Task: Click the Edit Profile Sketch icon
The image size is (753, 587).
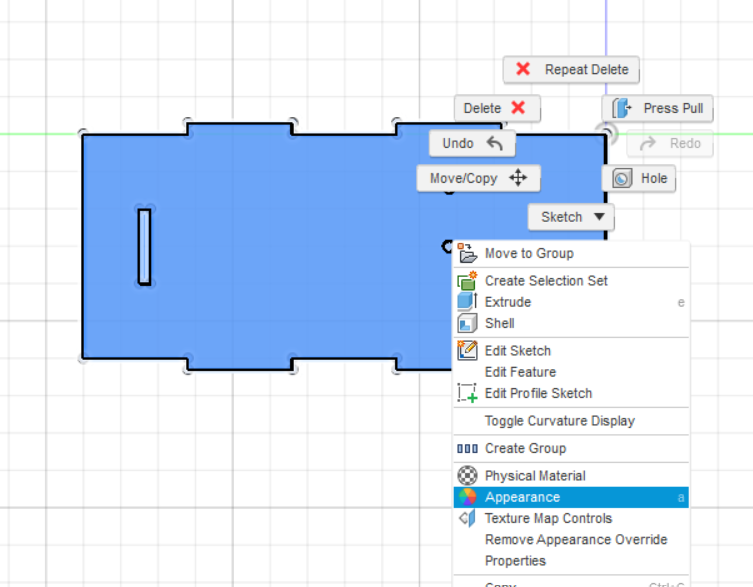Action: click(467, 393)
